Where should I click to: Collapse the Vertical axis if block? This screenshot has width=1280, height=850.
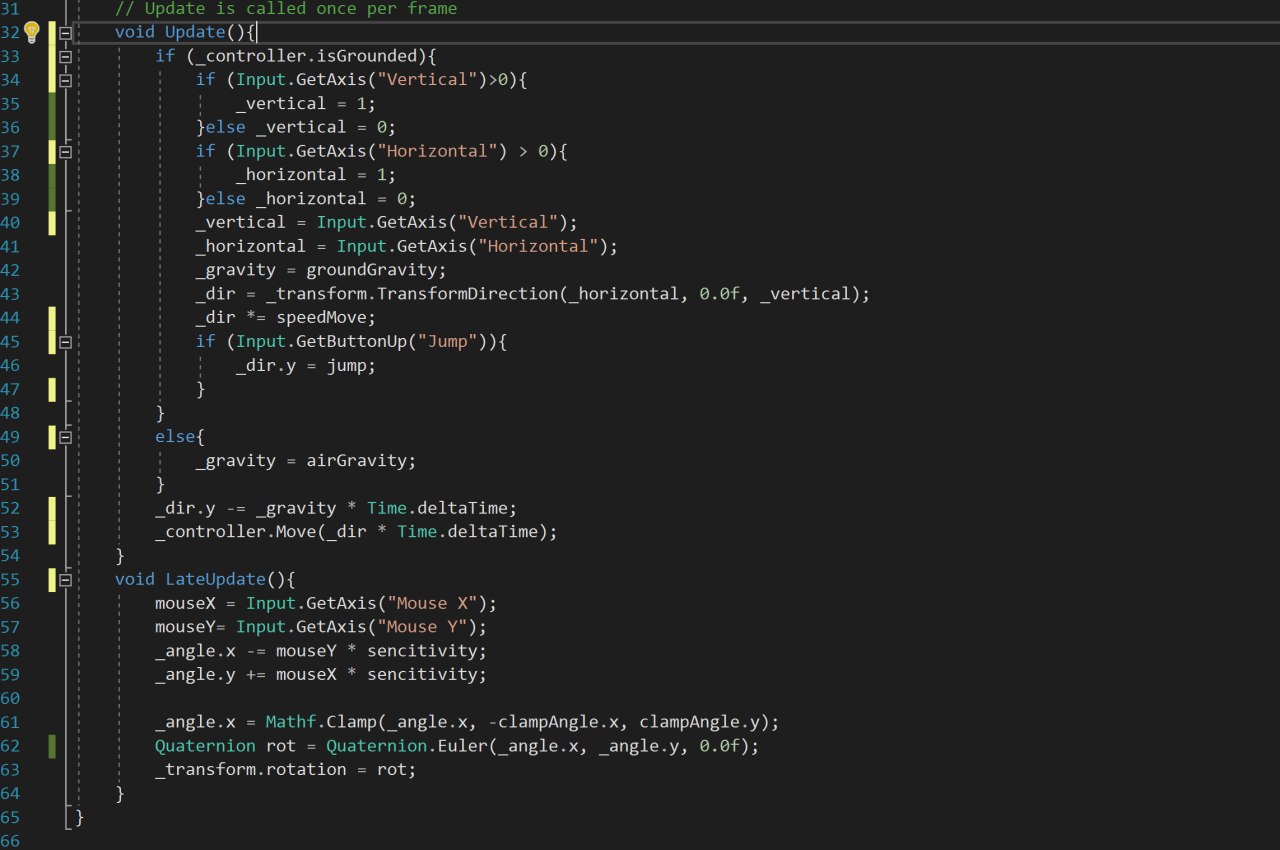pyautogui.click(x=66, y=80)
